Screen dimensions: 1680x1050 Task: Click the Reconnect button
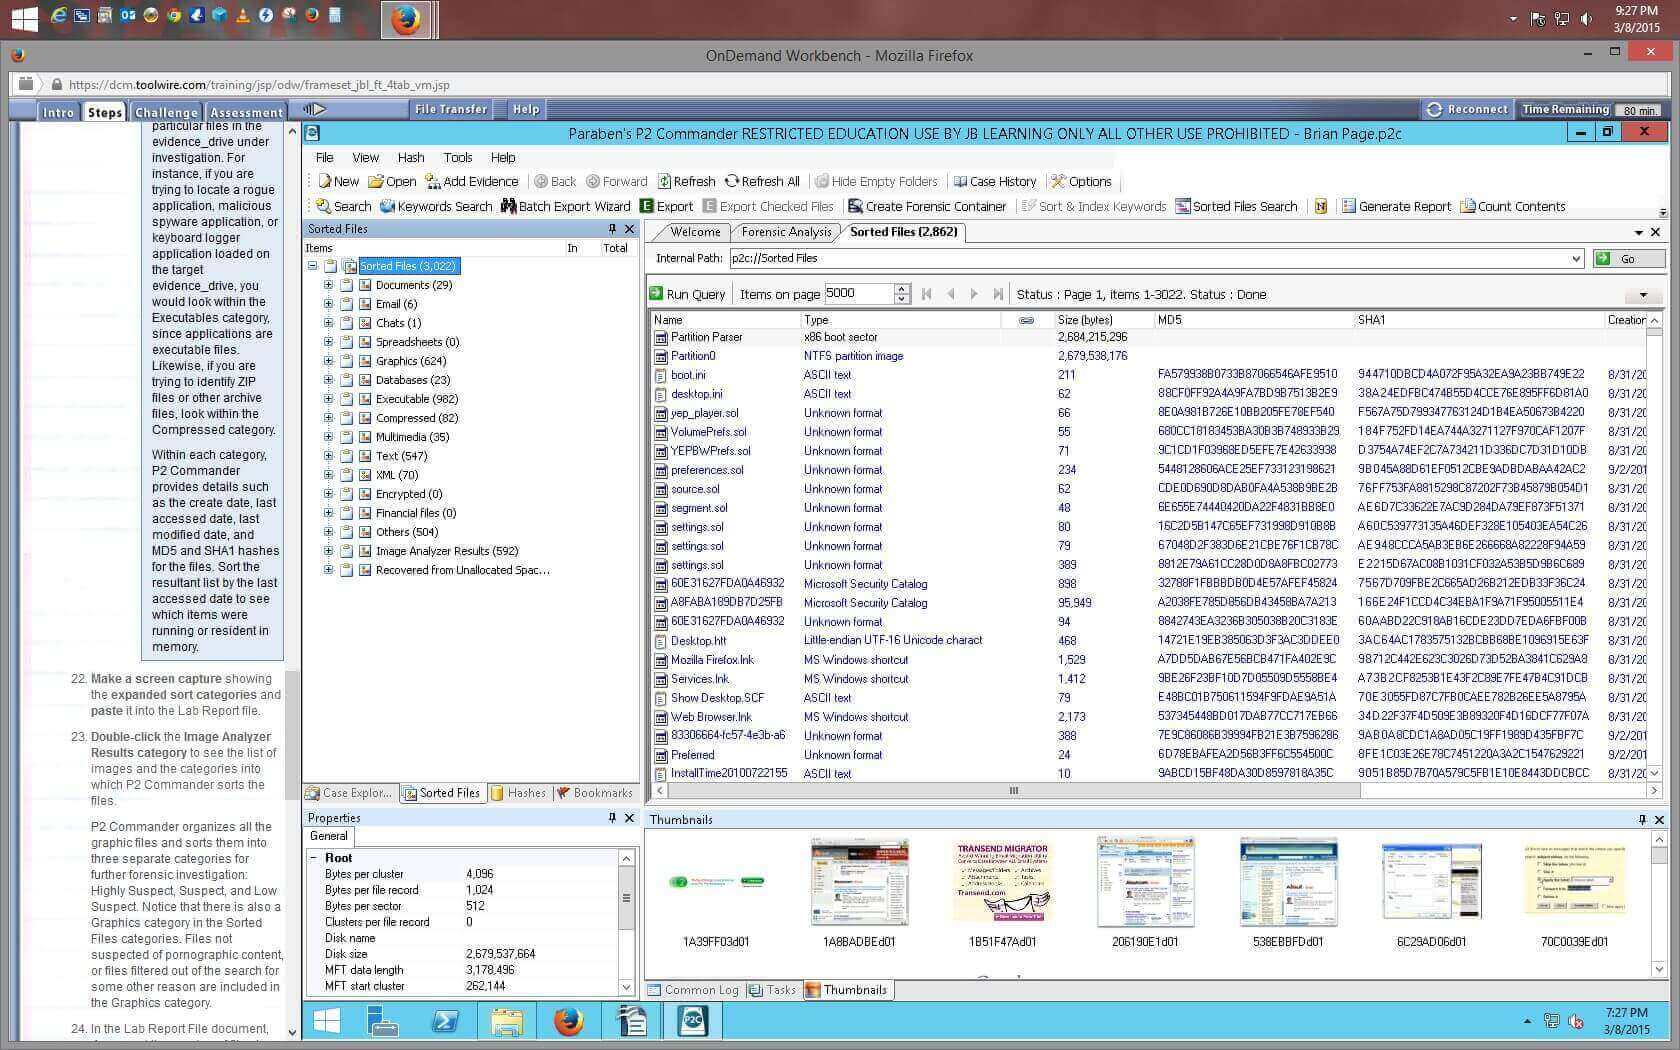click(x=1467, y=110)
